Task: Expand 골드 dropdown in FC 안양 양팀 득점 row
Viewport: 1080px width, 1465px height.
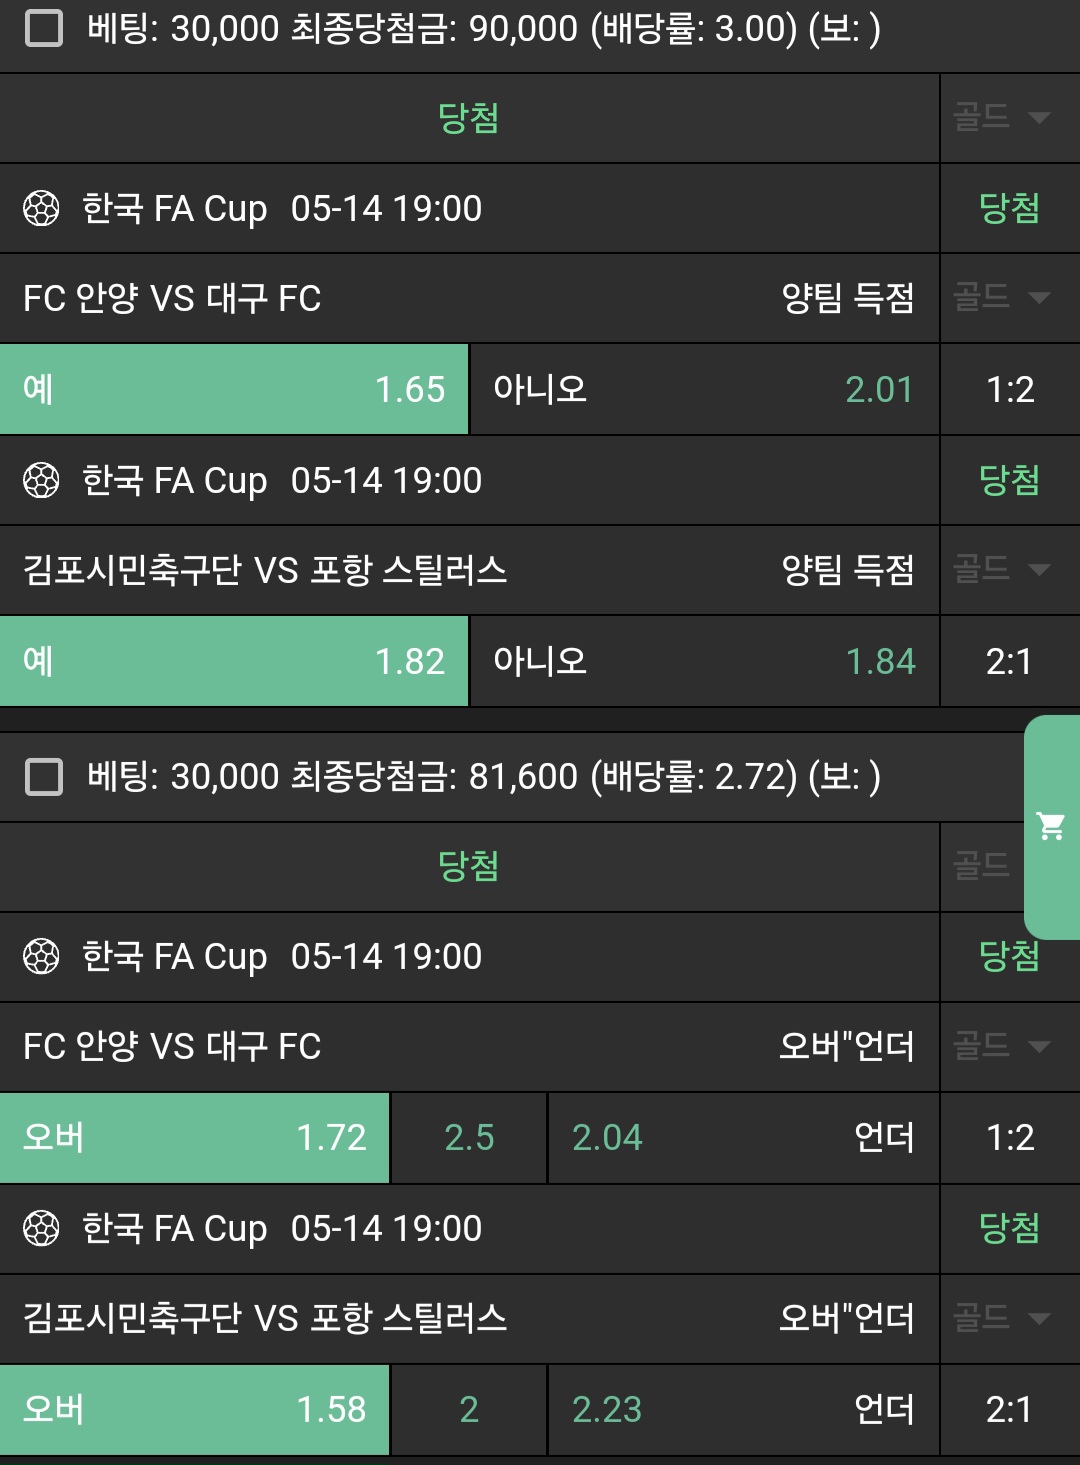Action: (1002, 297)
